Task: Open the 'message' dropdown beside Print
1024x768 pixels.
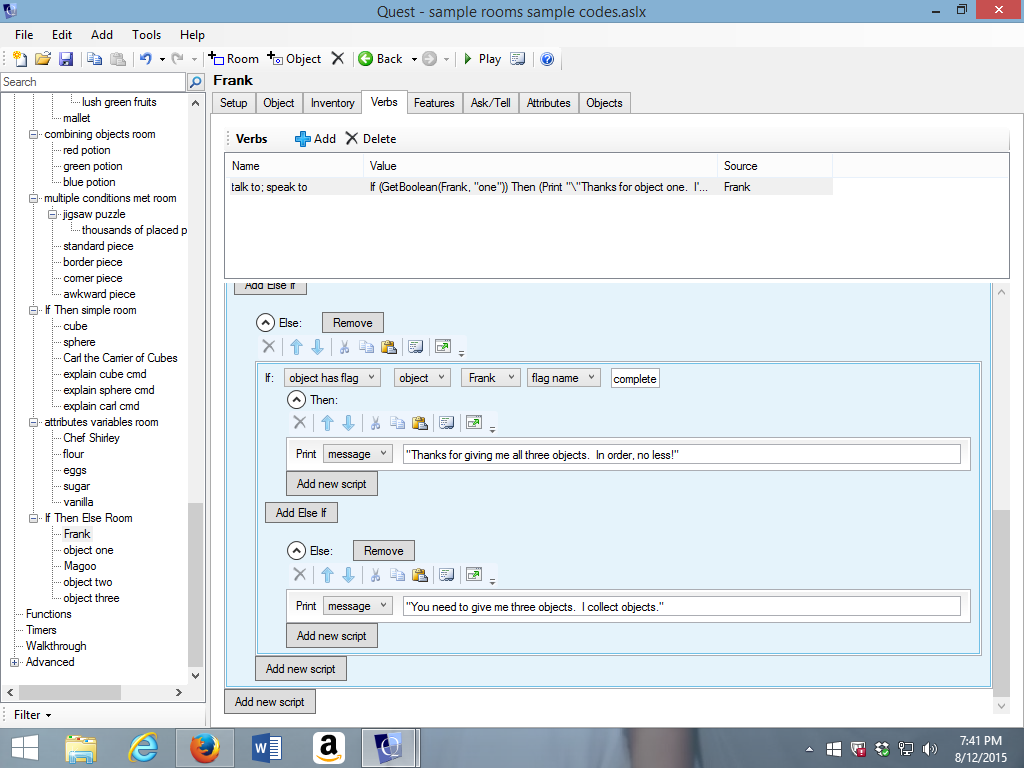Action: coord(357,453)
